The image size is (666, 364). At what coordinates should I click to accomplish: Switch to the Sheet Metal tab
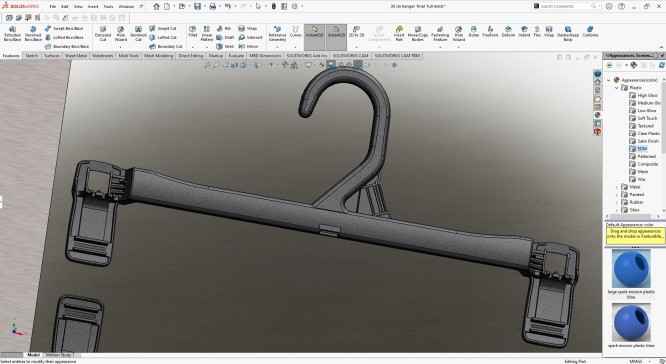(76, 56)
